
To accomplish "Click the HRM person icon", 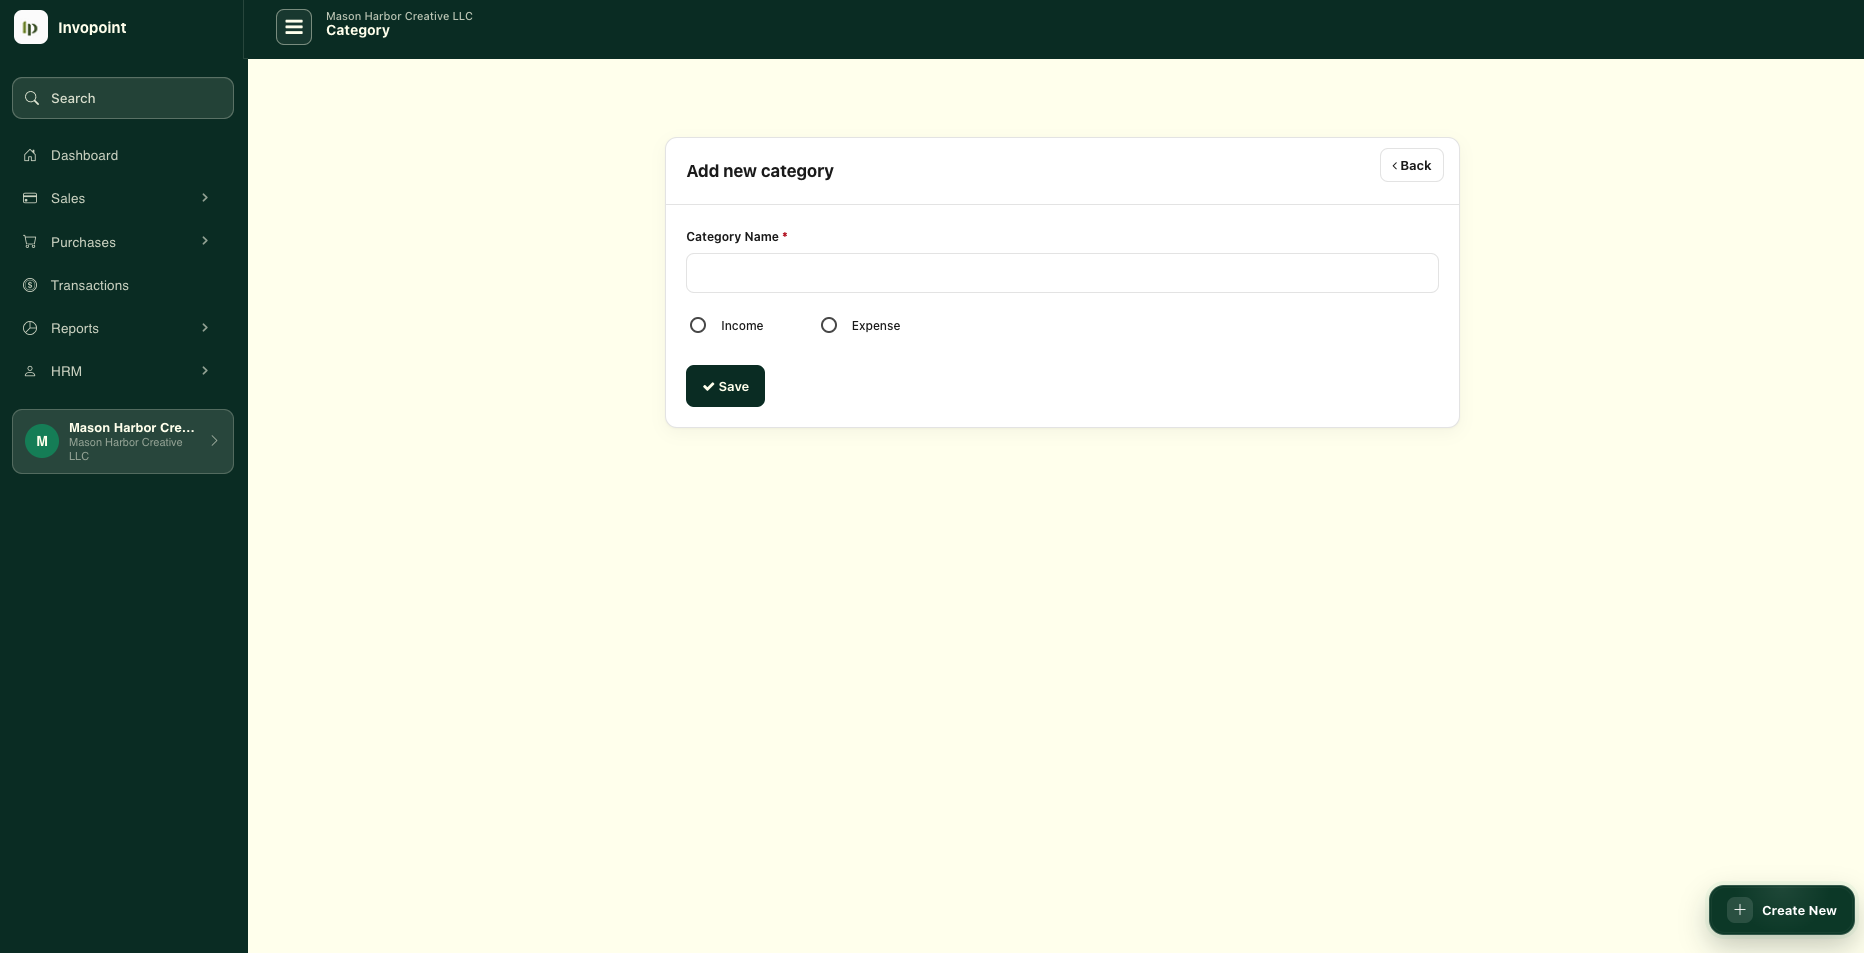I will [x=30, y=371].
